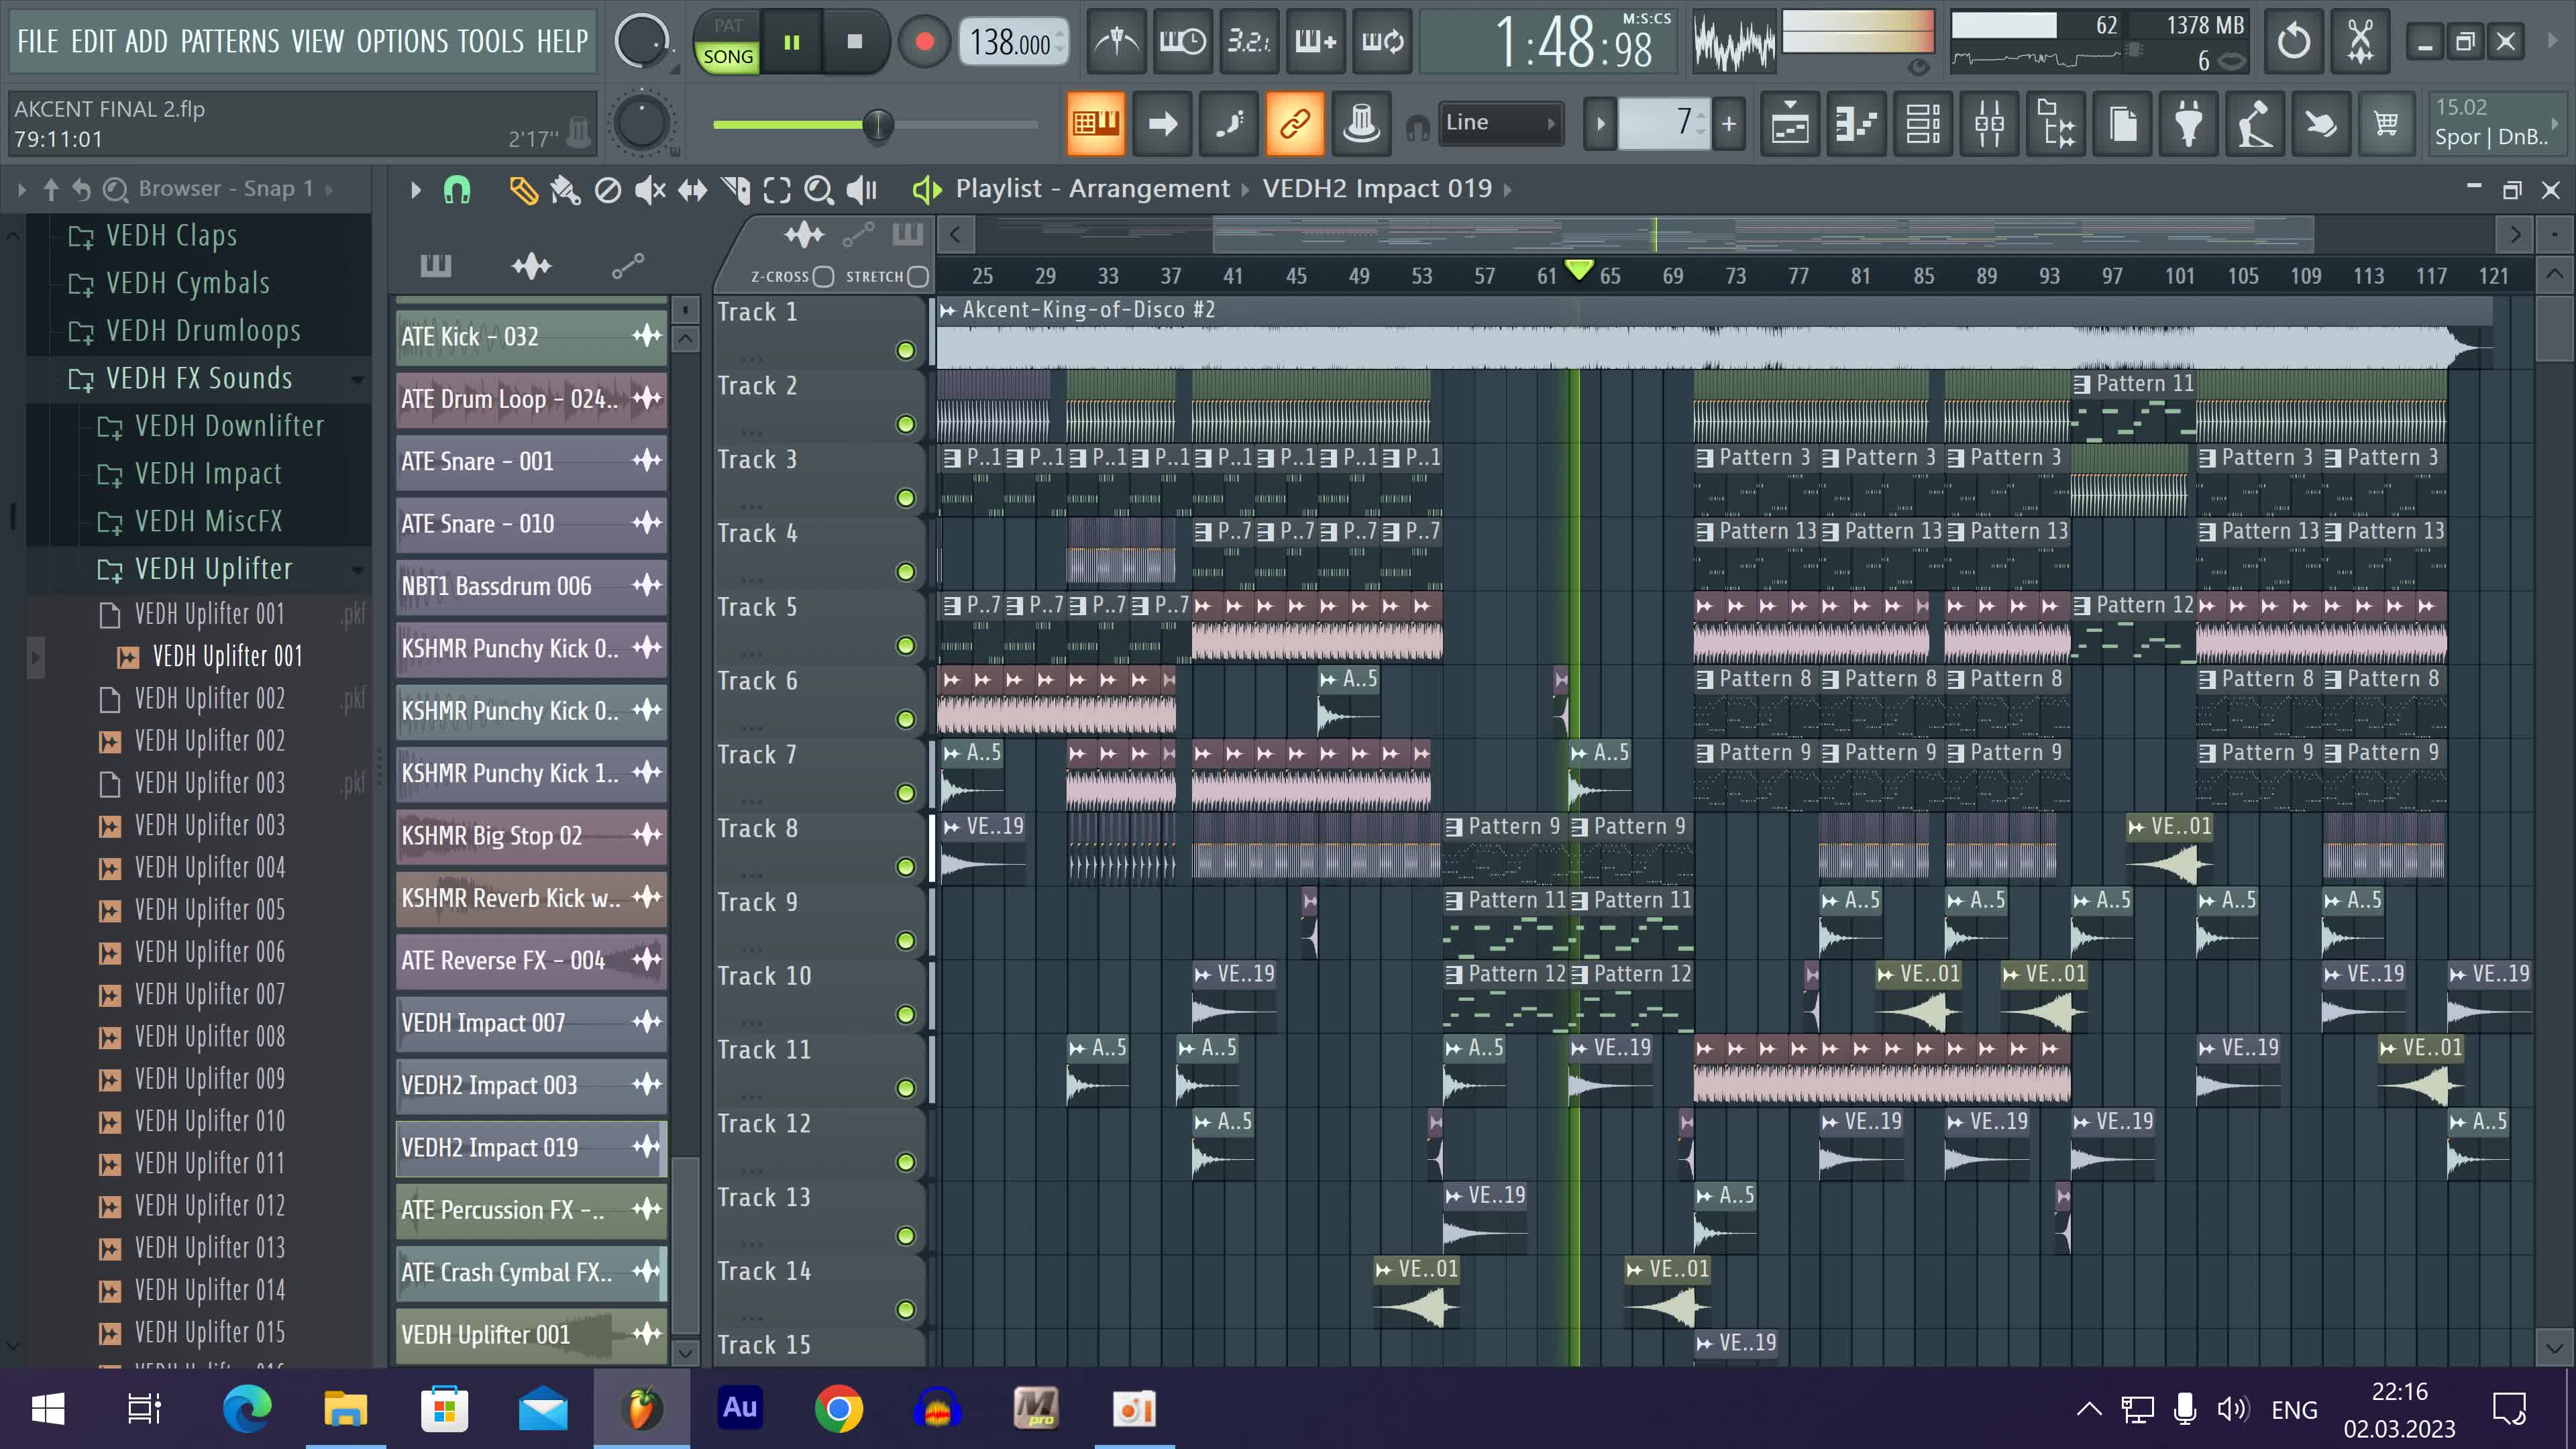Enable the Z-CROSS option
This screenshot has height=1449, width=2576.
point(823,277)
